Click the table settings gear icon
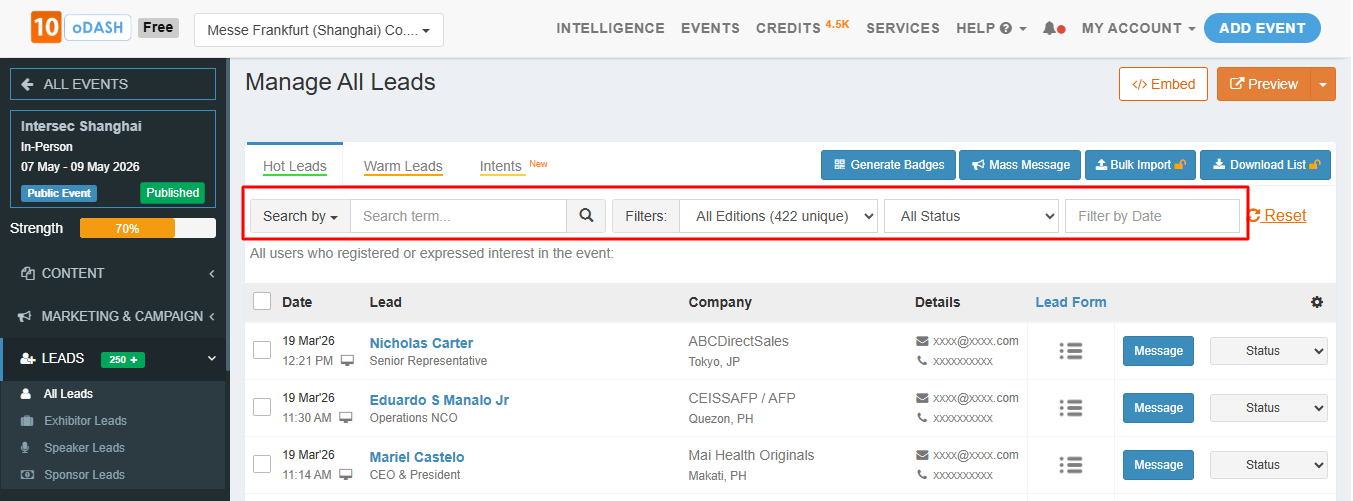 (1317, 302)
